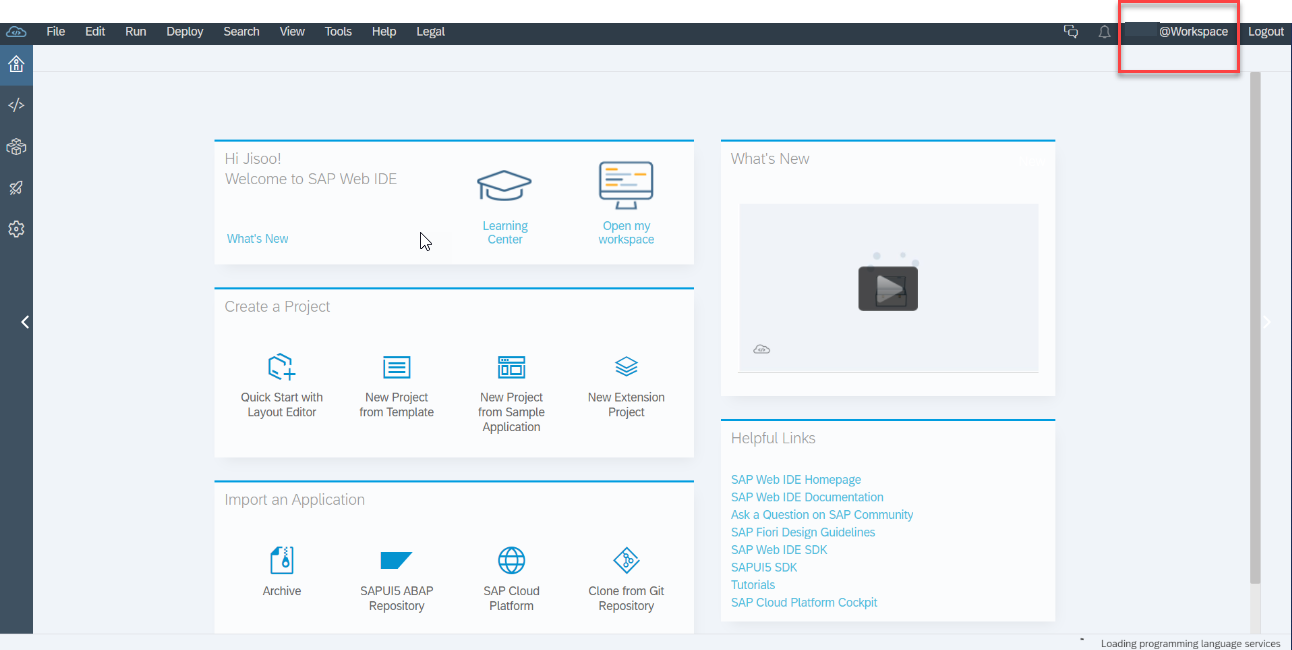The height and width of the screenshot is (650, 1292).
Task: Click the New Project from Template icon
Action: tap(397, 367)
